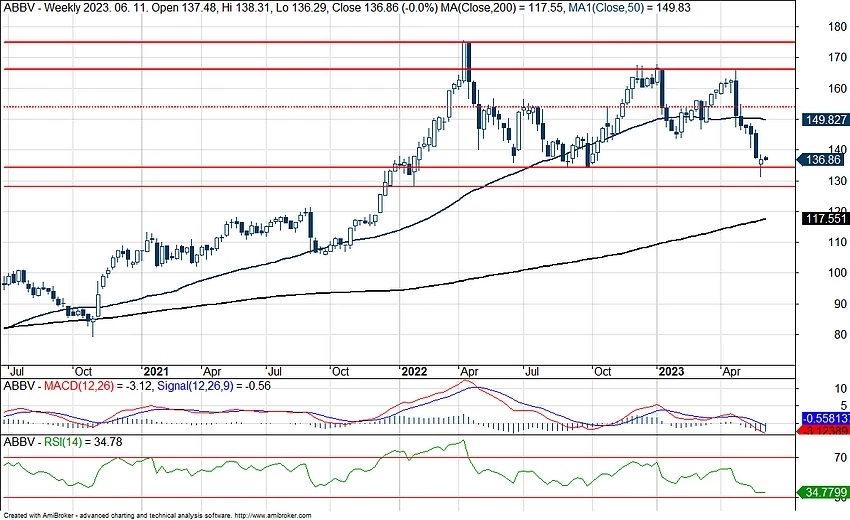Click the MA1(Close,50) = 149.83 text
Viewport: 850px width, 520px height.
pyautogui.click(x=629, y=8)
